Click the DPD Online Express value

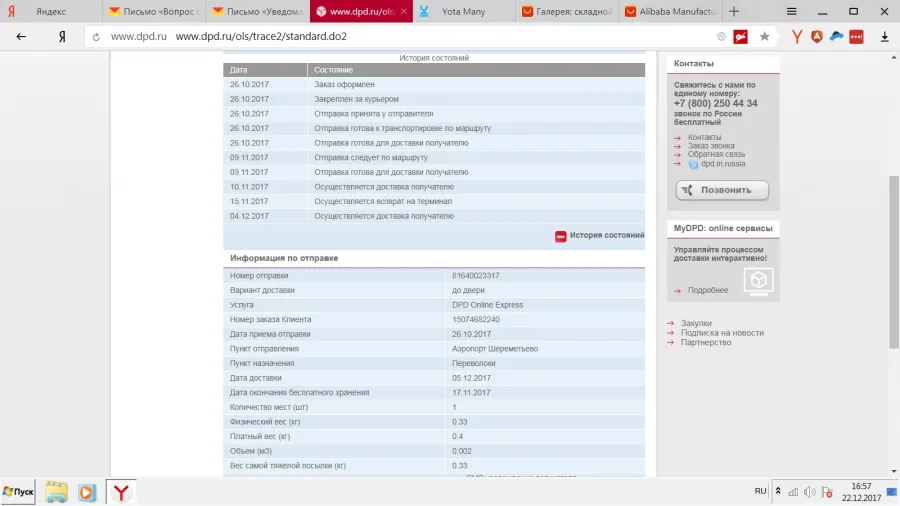tap(487, 305)
